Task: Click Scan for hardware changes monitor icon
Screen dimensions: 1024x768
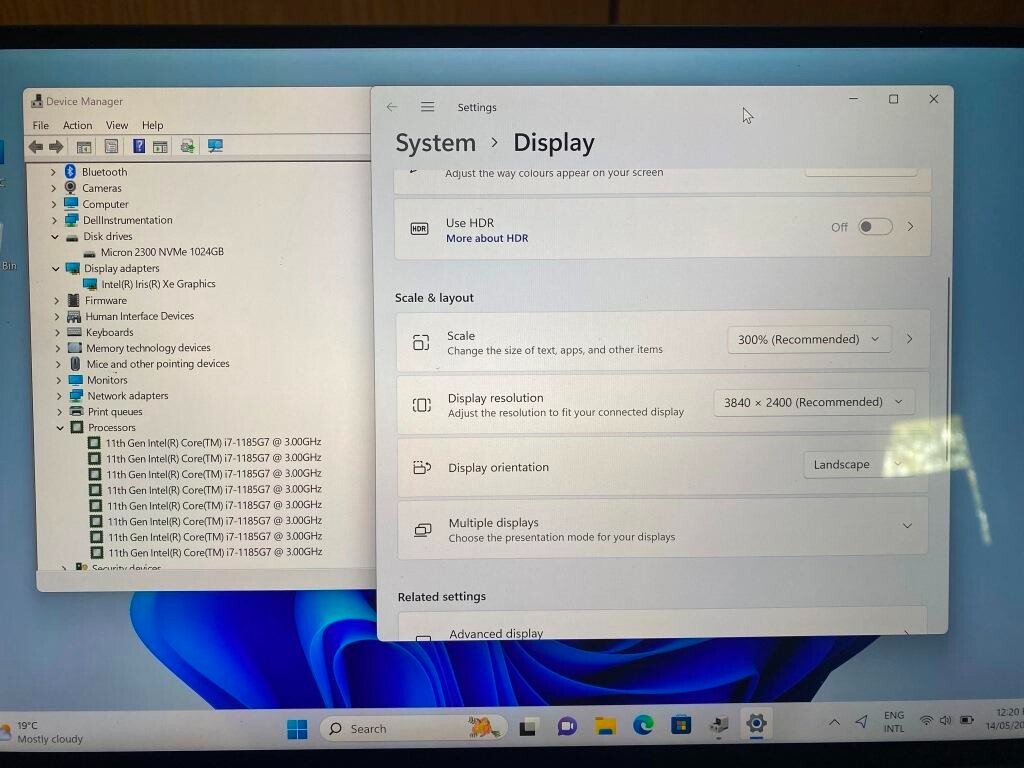Action: tap(215, 146)
